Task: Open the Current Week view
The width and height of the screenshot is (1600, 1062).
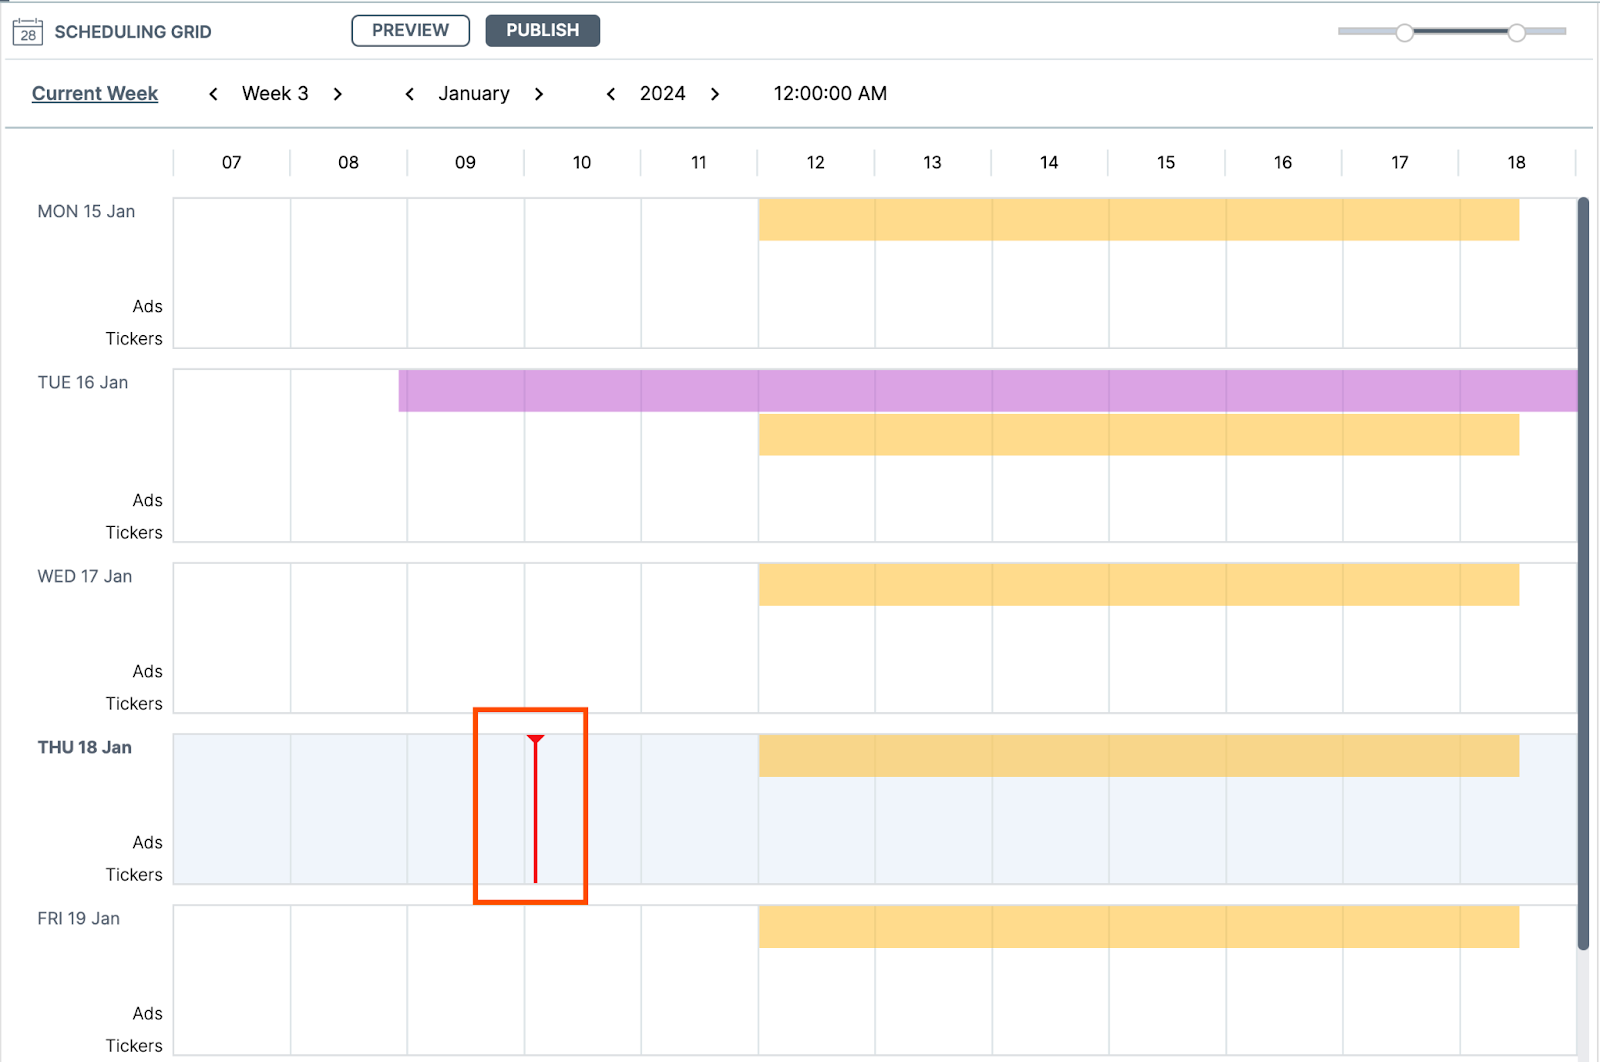Action: (x=94, y=93)
